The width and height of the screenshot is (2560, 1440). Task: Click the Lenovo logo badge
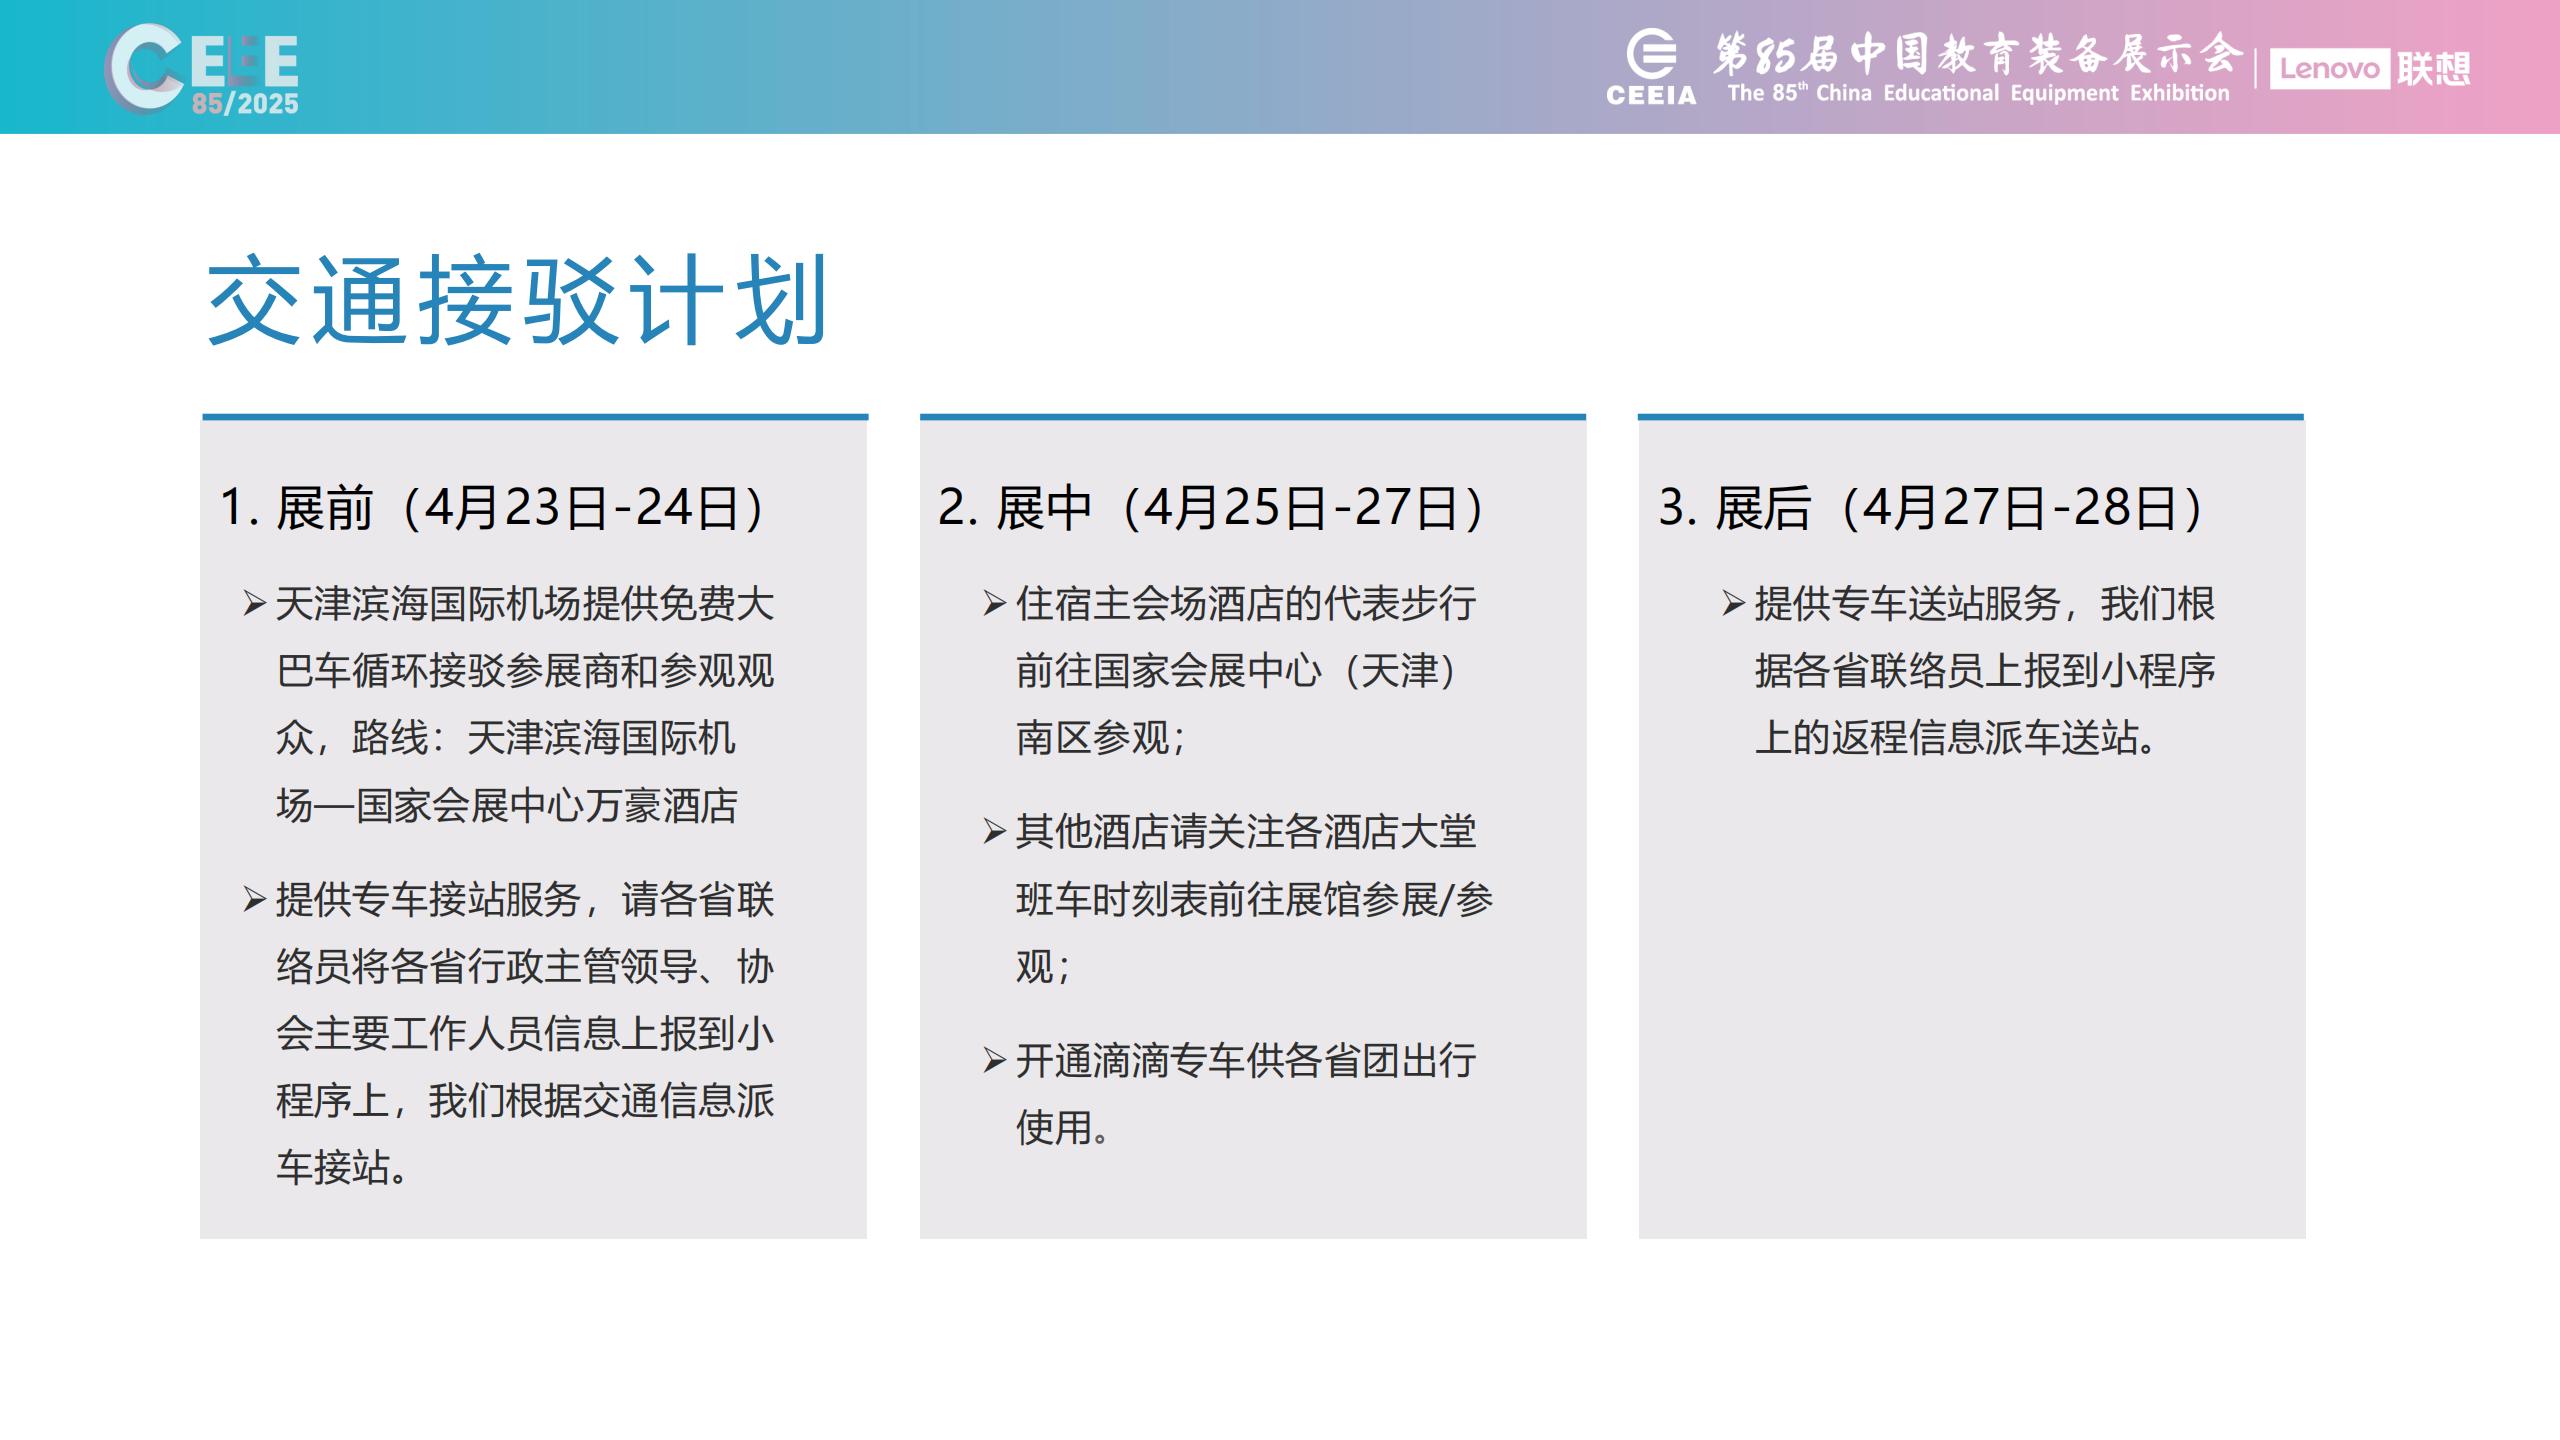tap(2329, 69)
